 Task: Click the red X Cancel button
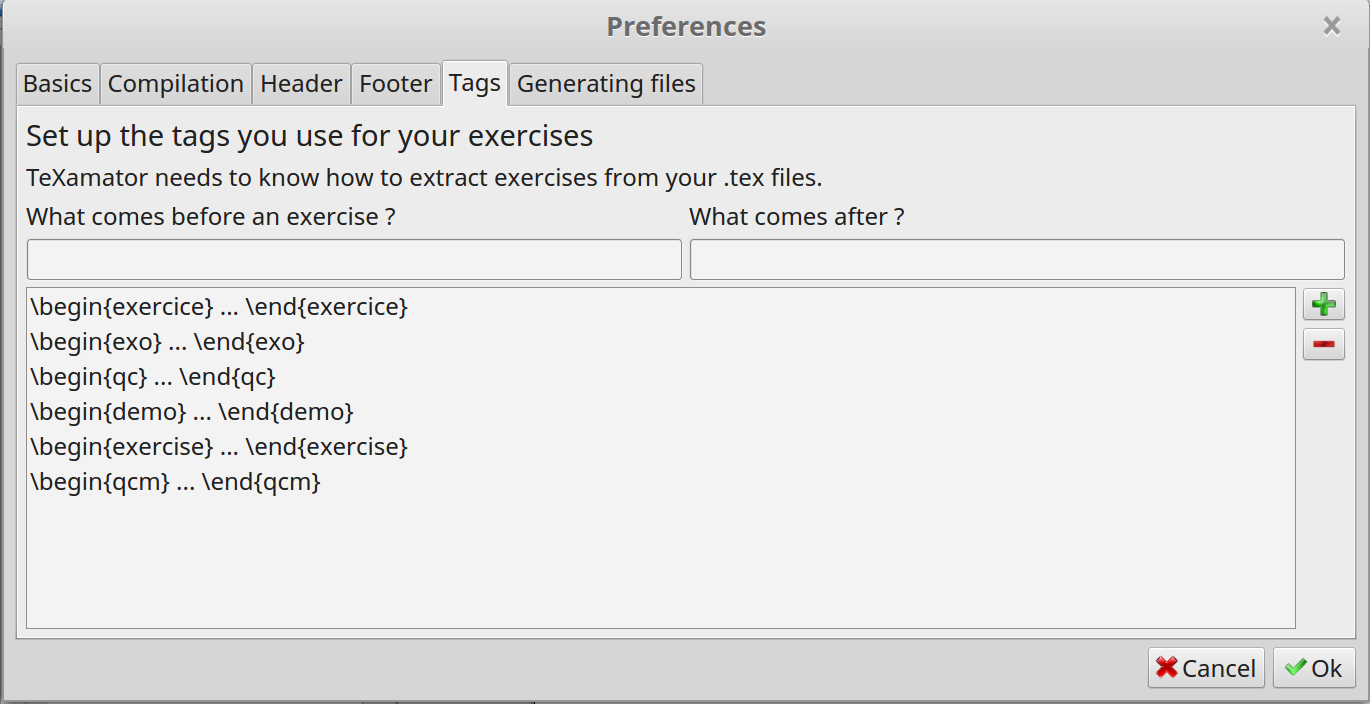pyautogui.click(x=1206, y=668)
